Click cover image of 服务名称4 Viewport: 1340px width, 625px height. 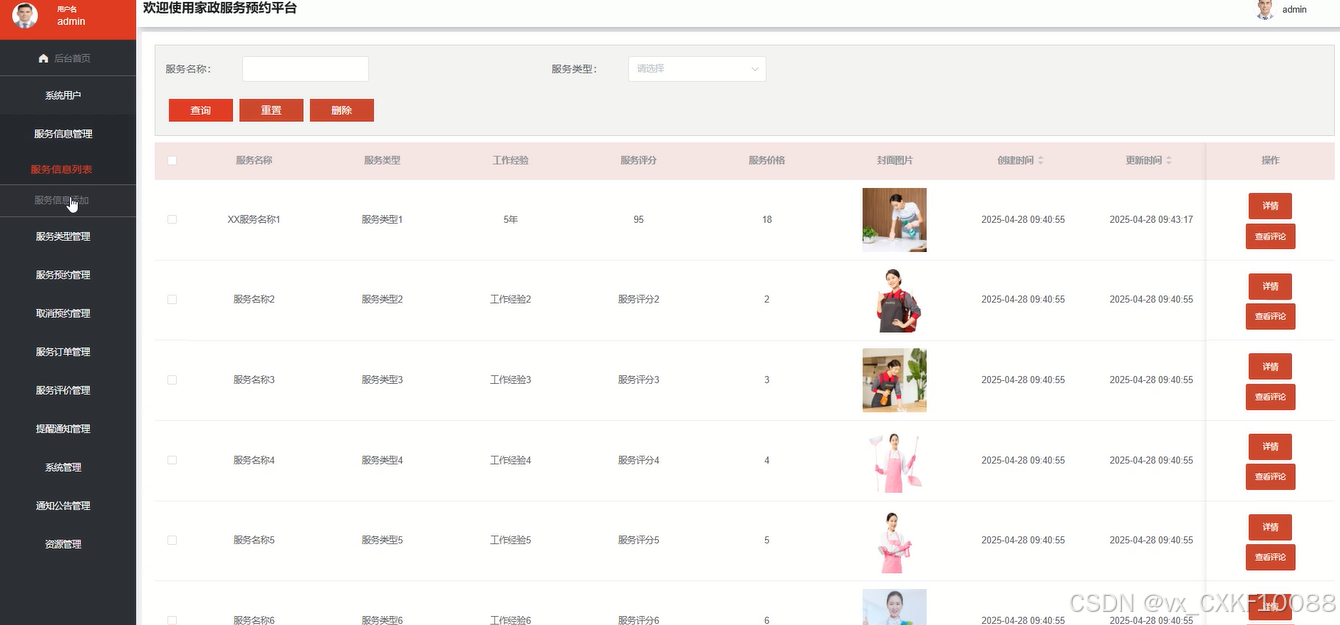pos(894,461)
